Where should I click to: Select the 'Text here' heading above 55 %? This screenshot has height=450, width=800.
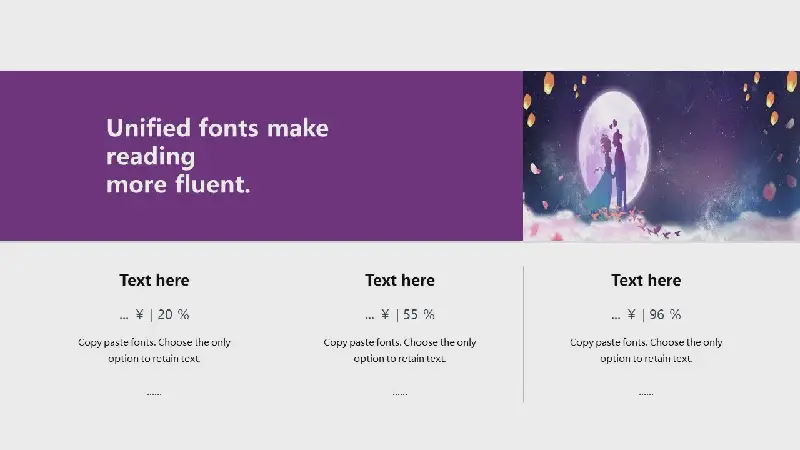tap(400, 280)
